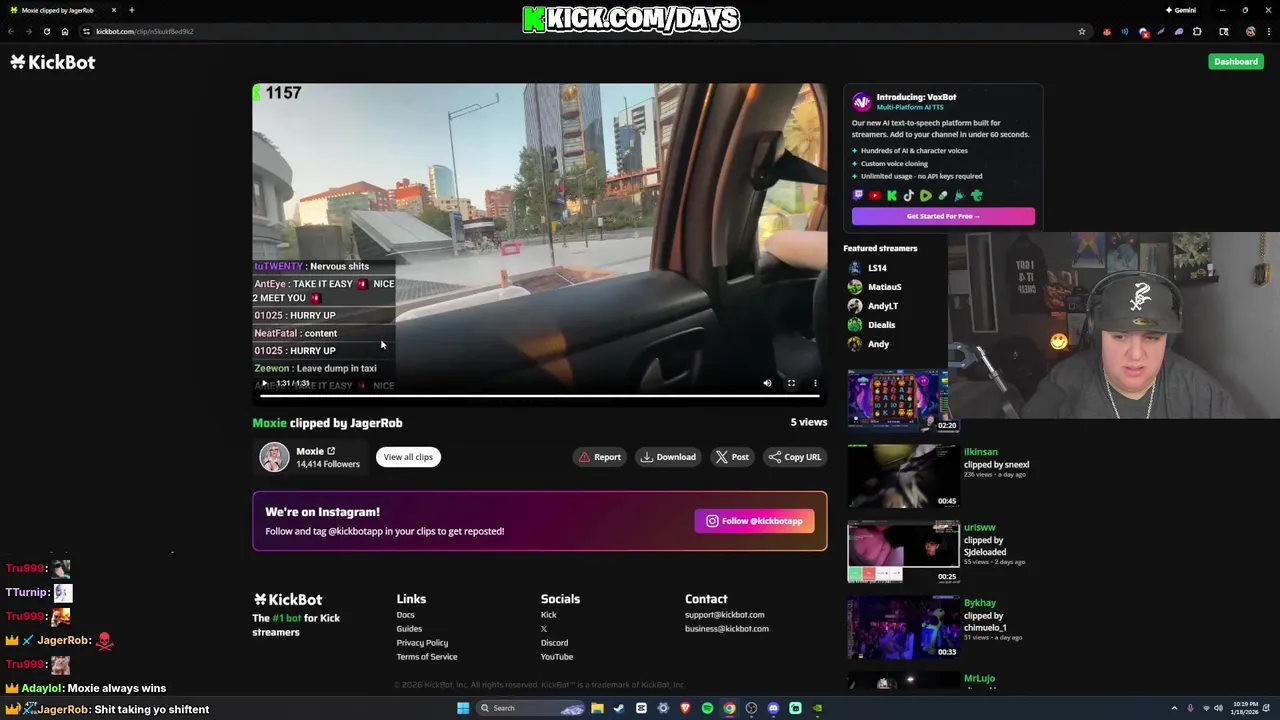Open Discord from the taskbar

(773, 708)
